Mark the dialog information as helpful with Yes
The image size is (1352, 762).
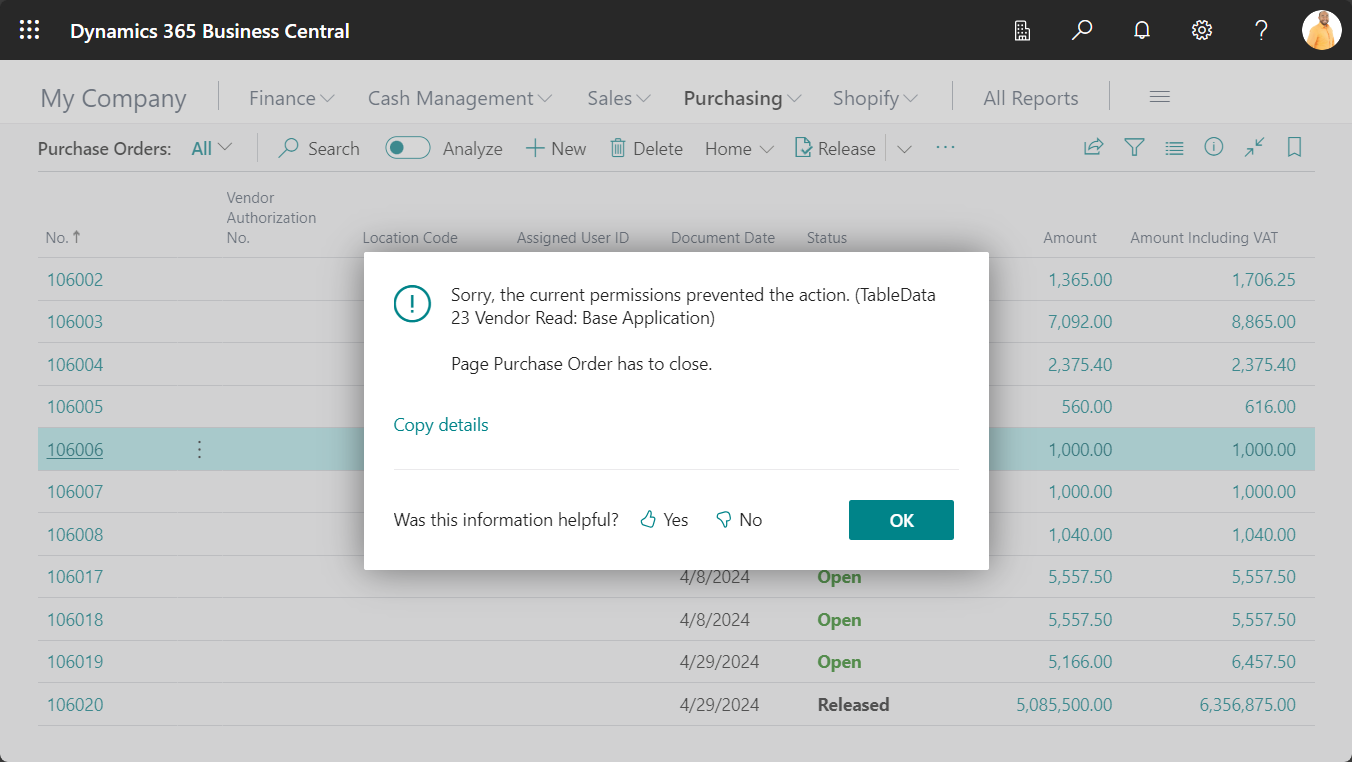[663, 519]
